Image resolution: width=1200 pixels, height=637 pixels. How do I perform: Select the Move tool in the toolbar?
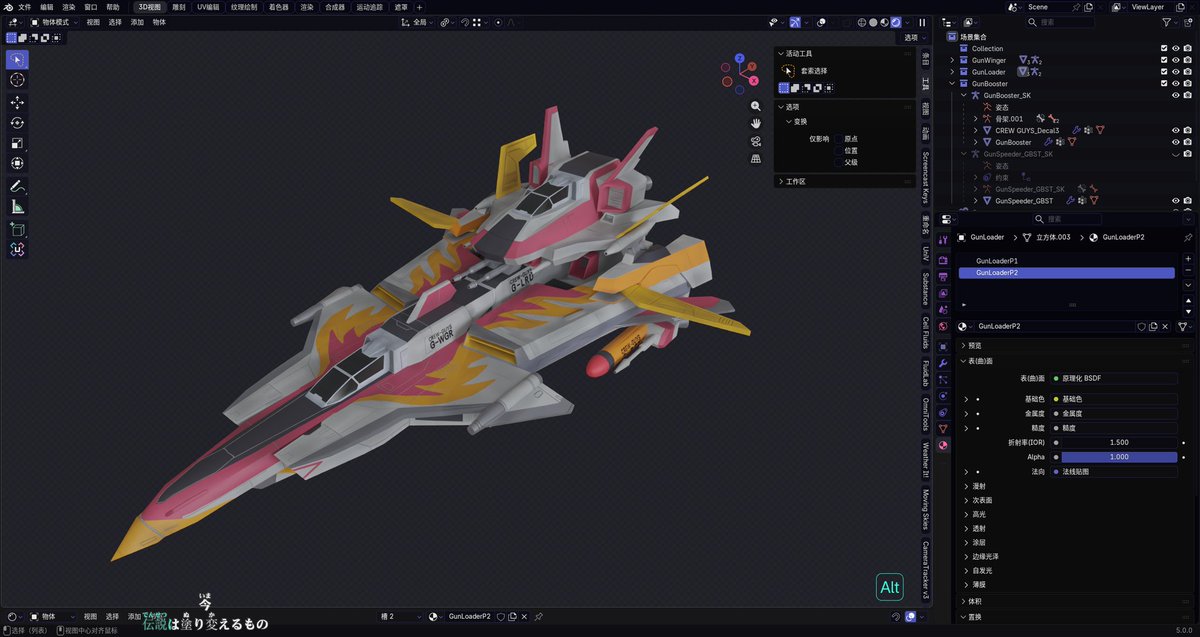pyautogui.click(x=16, y=102)
